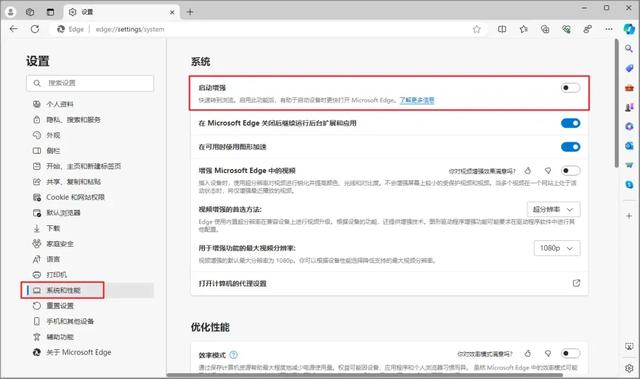Open a new tab with plus button
This screenshot has width=640, height=379.
[190, 12]
